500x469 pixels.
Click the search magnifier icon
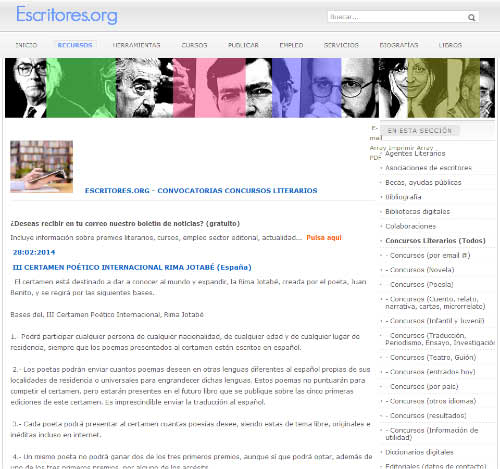coord(471,17)
